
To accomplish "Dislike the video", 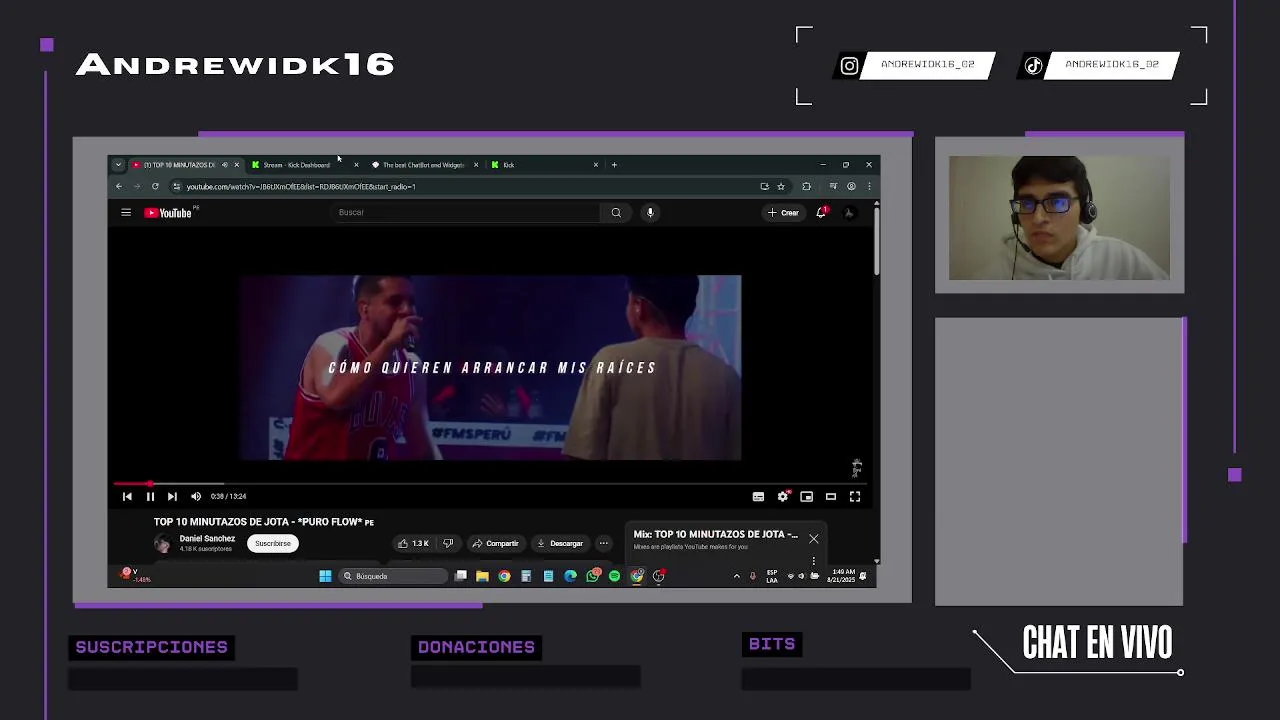I will coord(448,543).
